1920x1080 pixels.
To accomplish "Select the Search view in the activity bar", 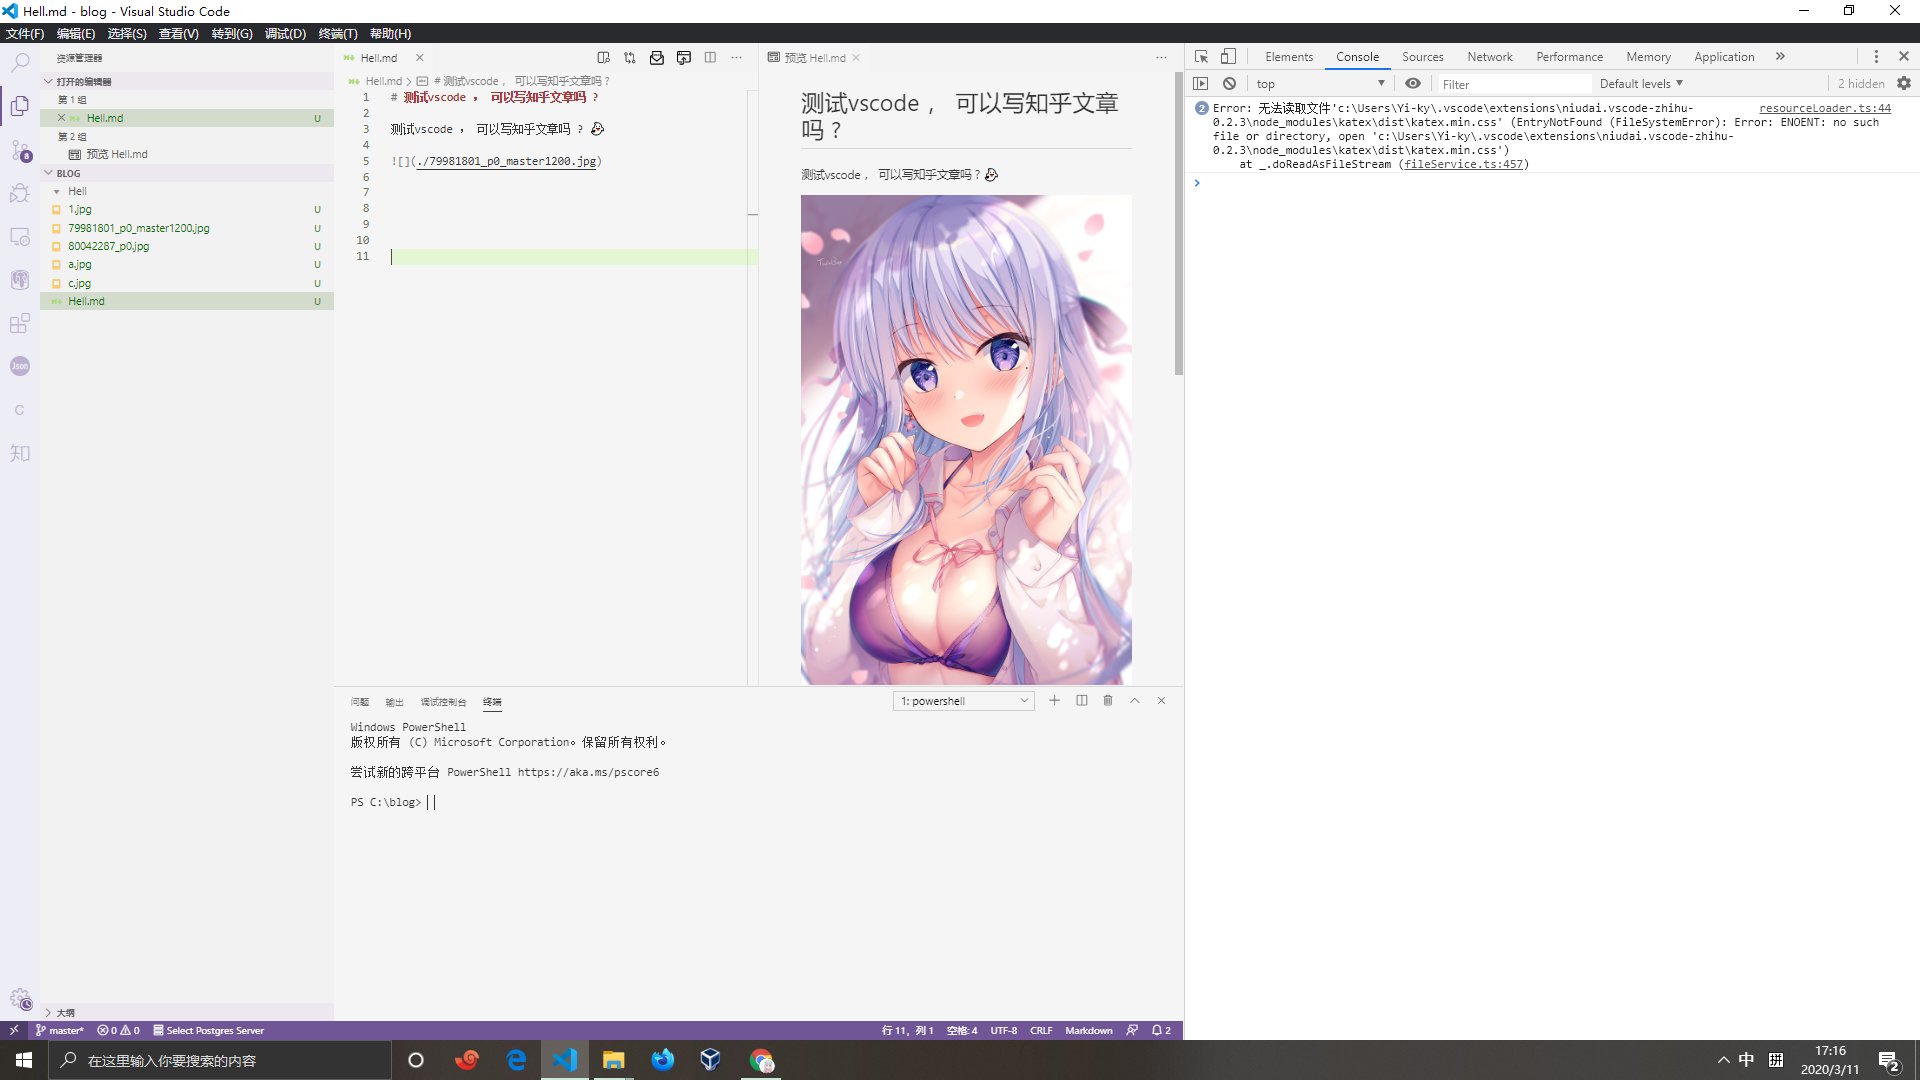I will 20,62.
